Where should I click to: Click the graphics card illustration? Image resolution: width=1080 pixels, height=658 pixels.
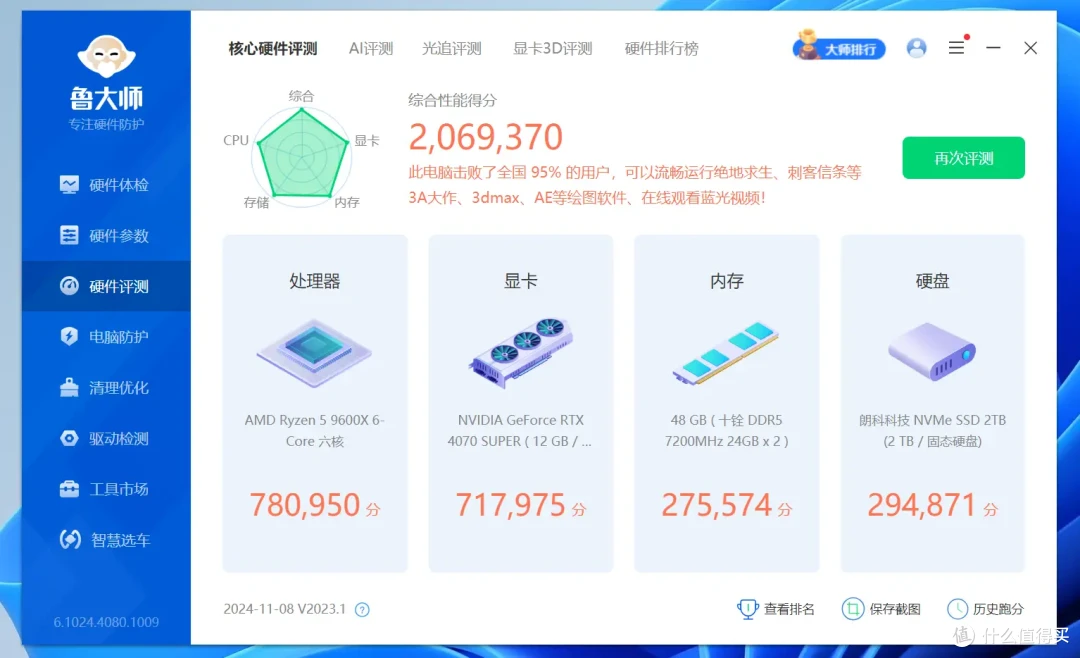[x=521, y=353]
